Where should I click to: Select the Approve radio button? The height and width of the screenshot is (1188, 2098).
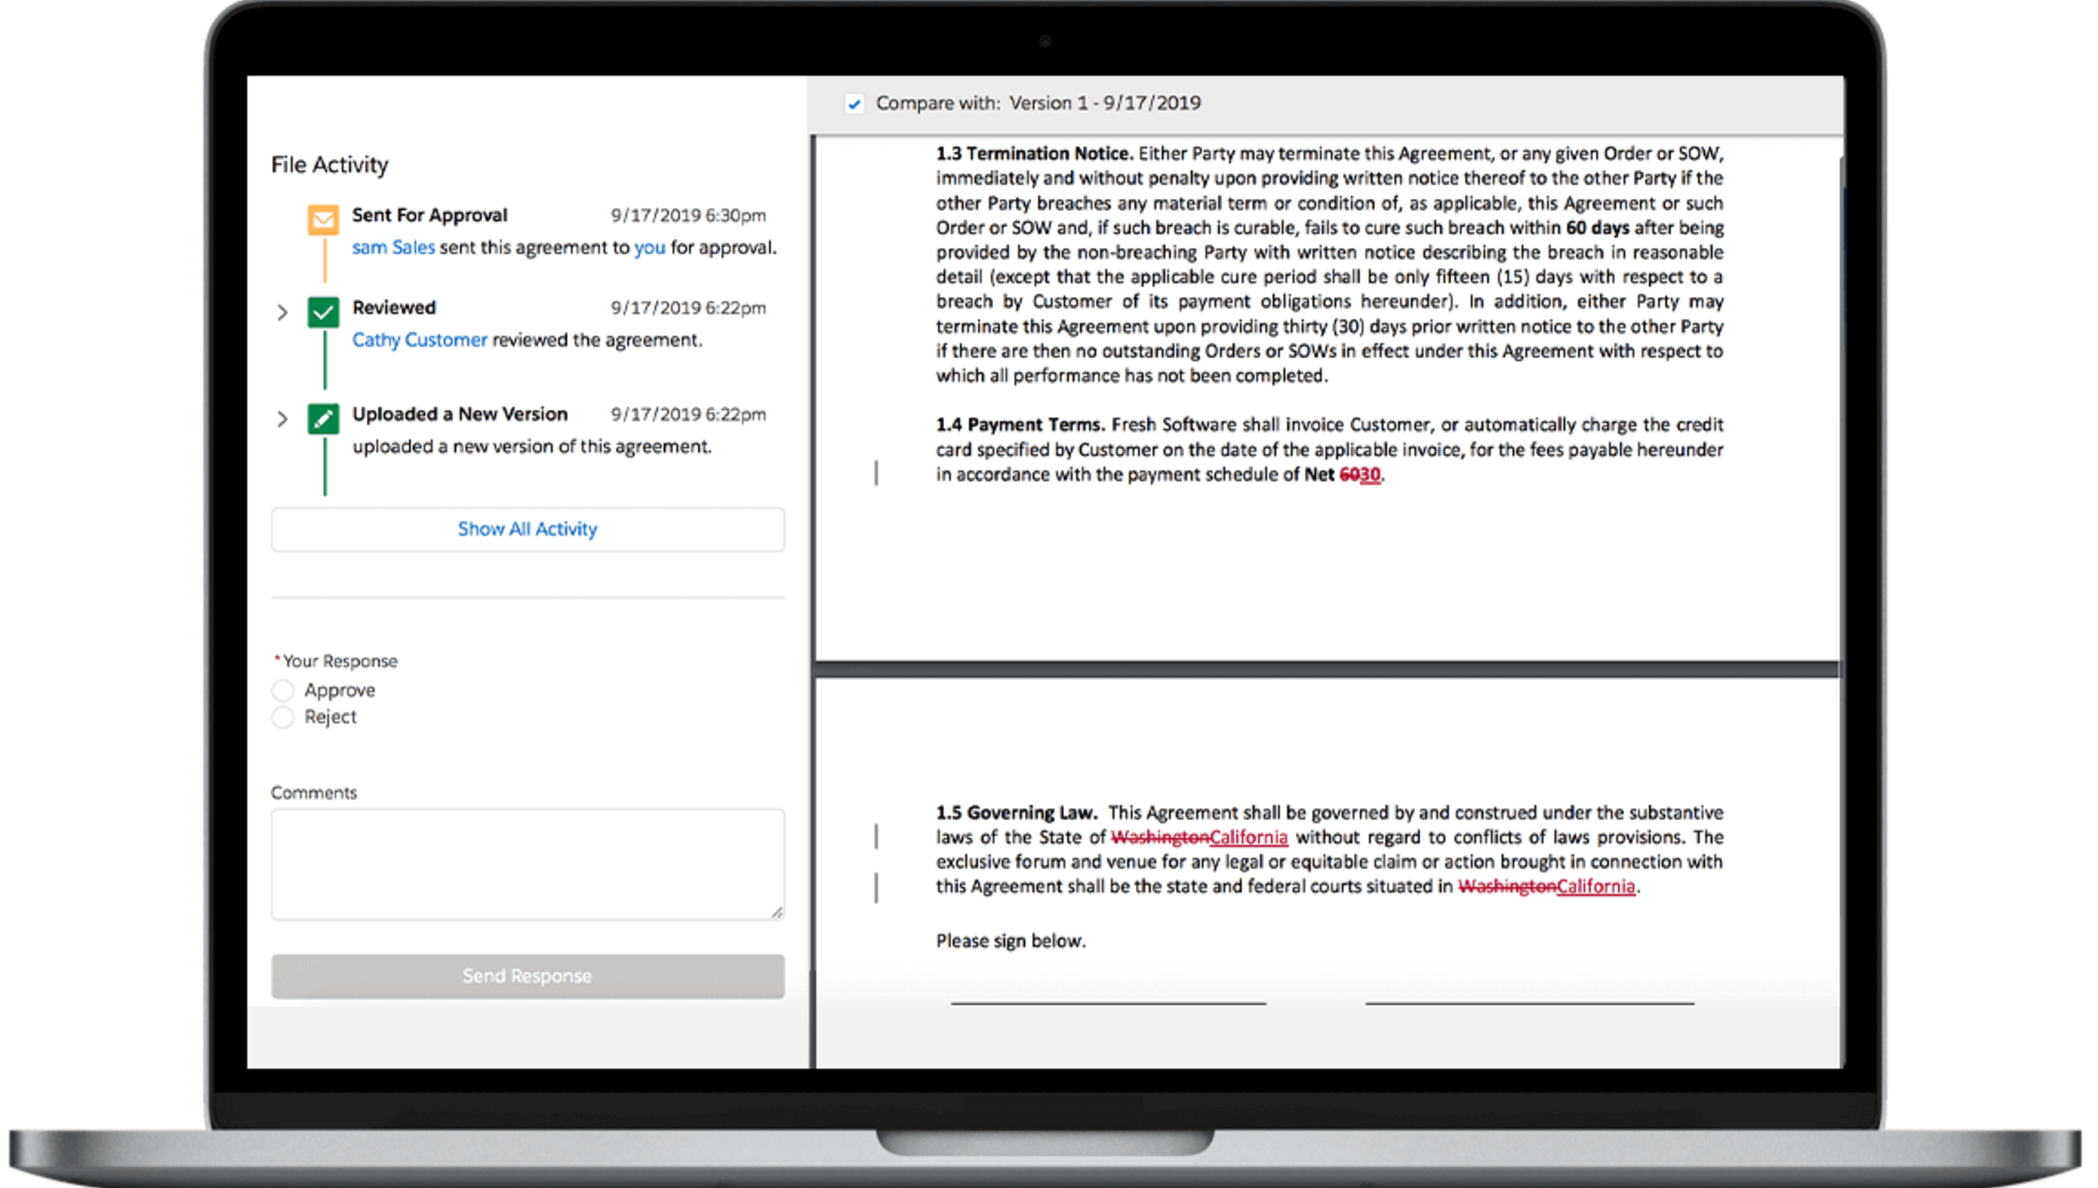tap(282, 691)
